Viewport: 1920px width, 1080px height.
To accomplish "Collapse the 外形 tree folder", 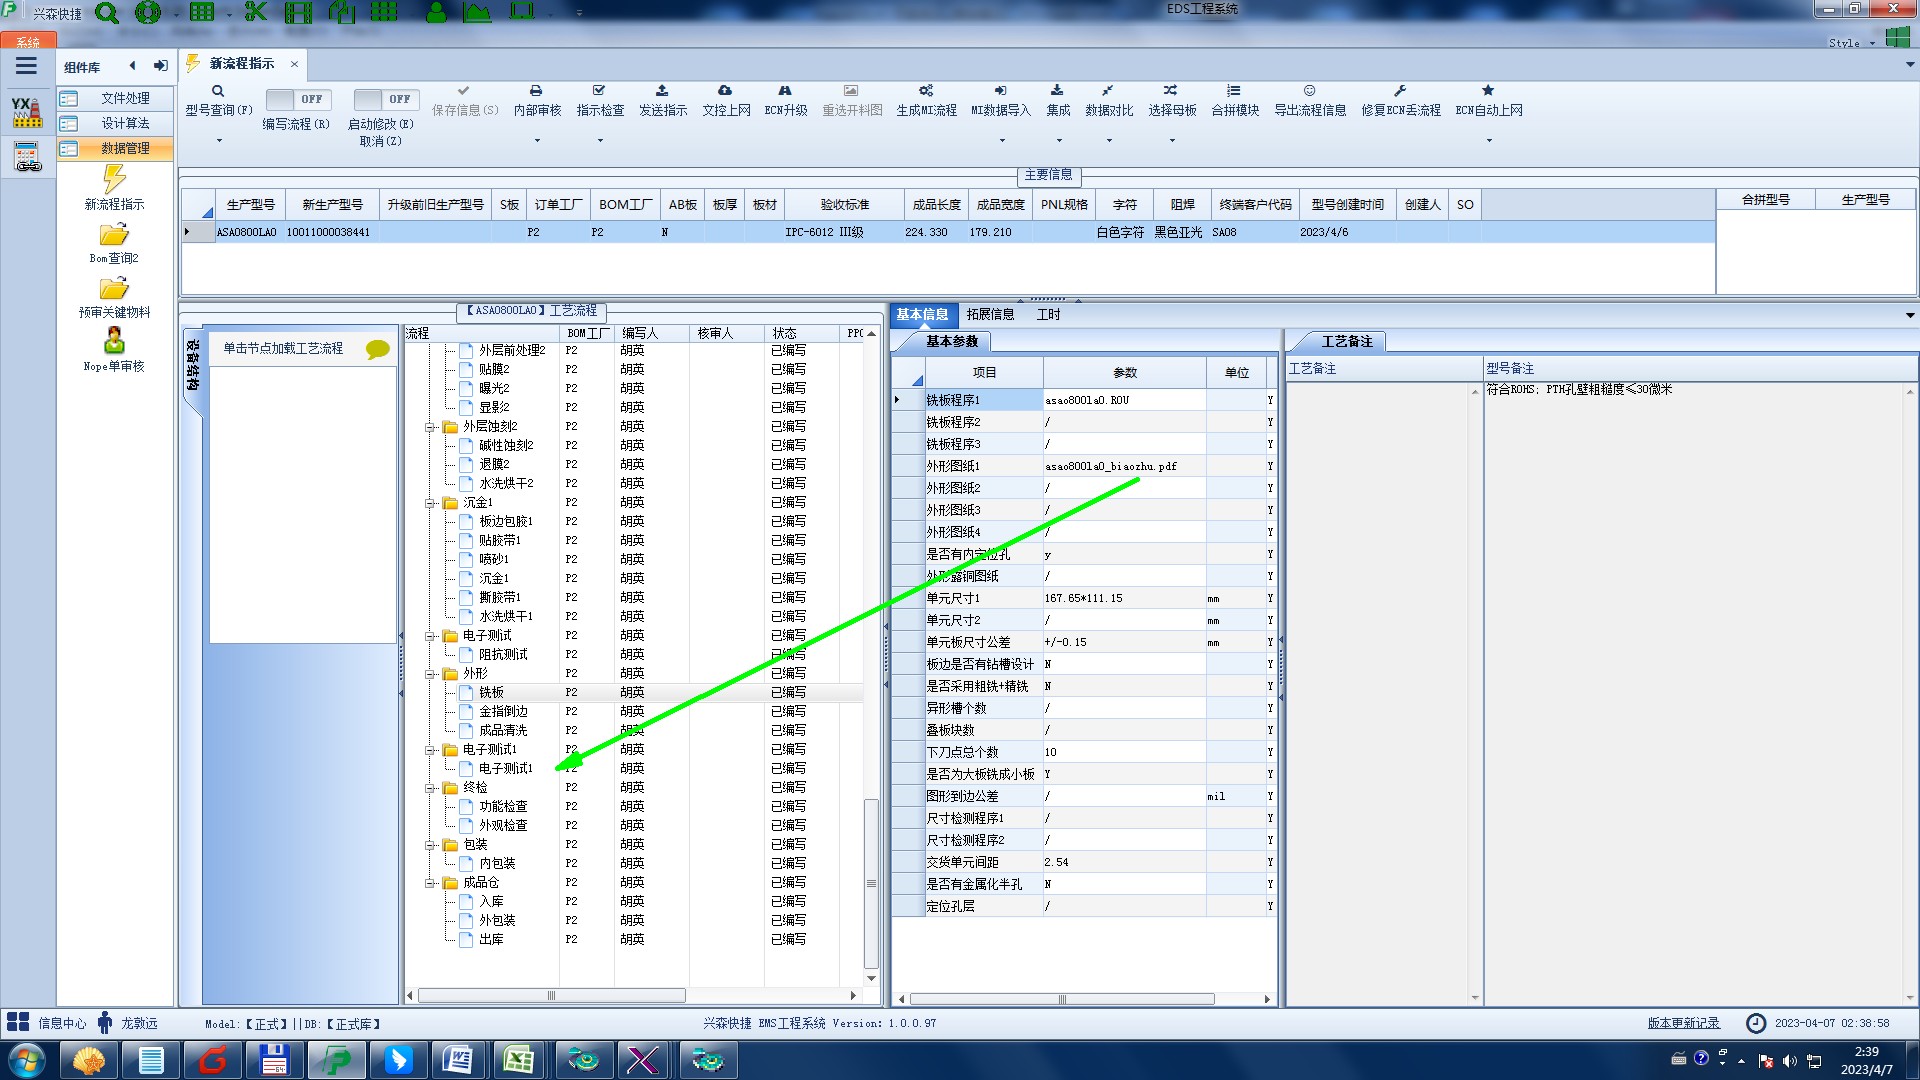I will 430,674.
